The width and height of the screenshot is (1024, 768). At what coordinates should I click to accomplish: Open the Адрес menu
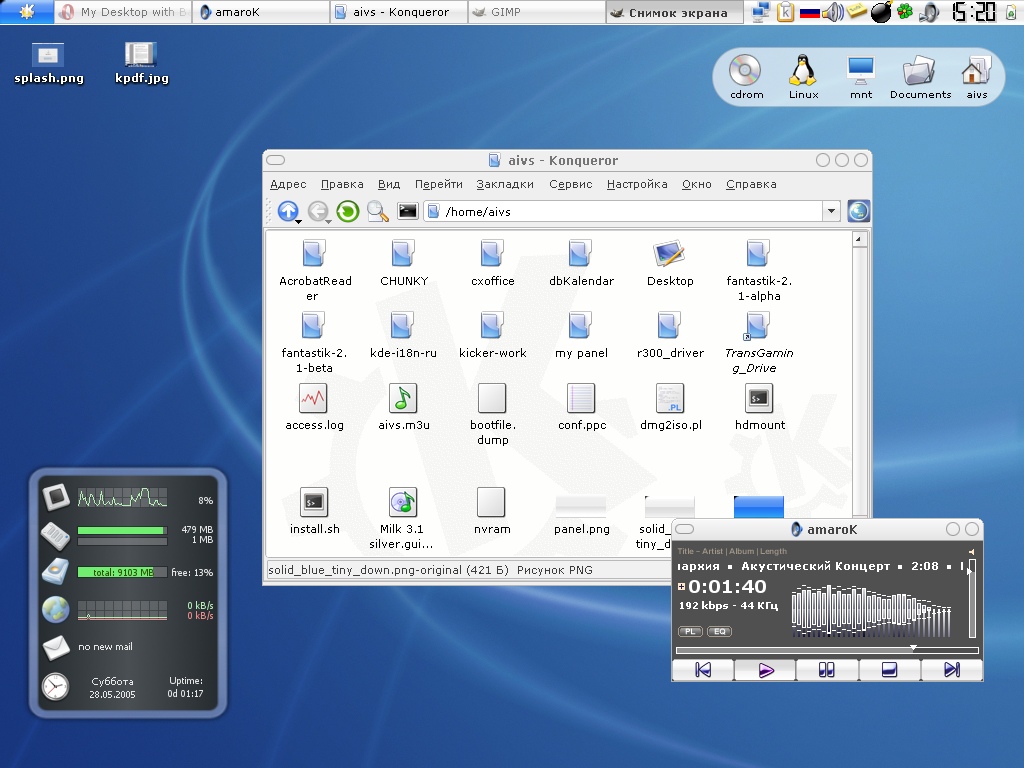pos(288,184)
